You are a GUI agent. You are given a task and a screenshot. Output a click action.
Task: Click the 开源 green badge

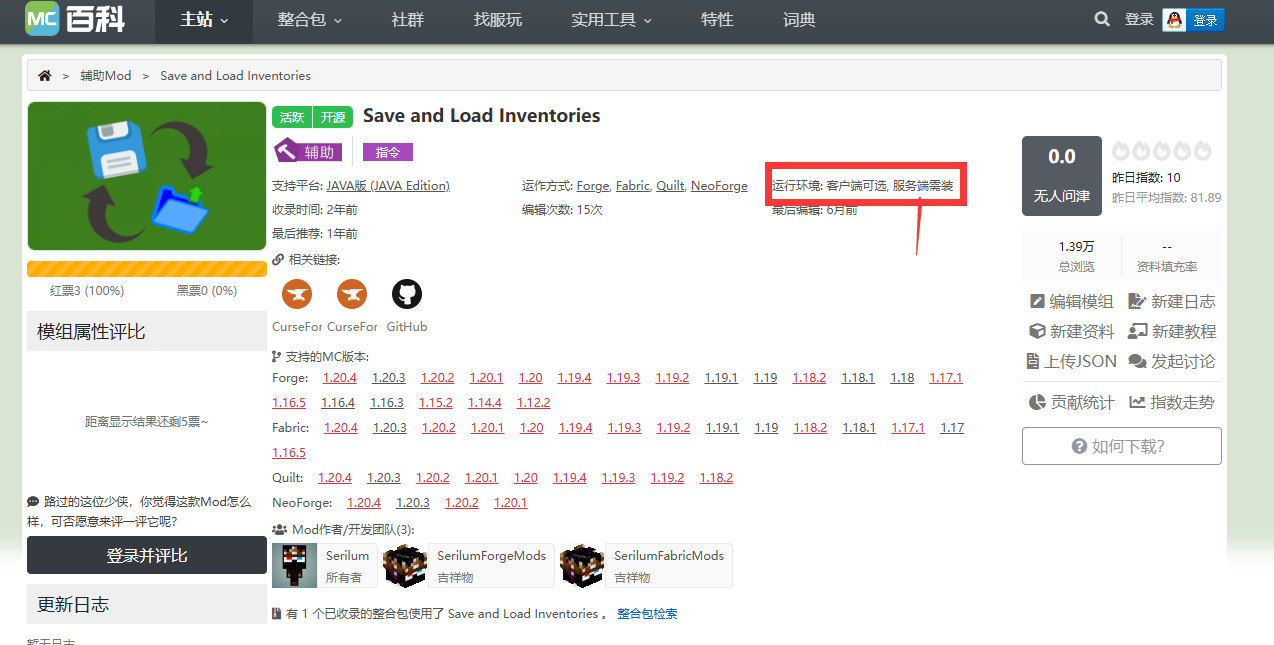[333, 117]
